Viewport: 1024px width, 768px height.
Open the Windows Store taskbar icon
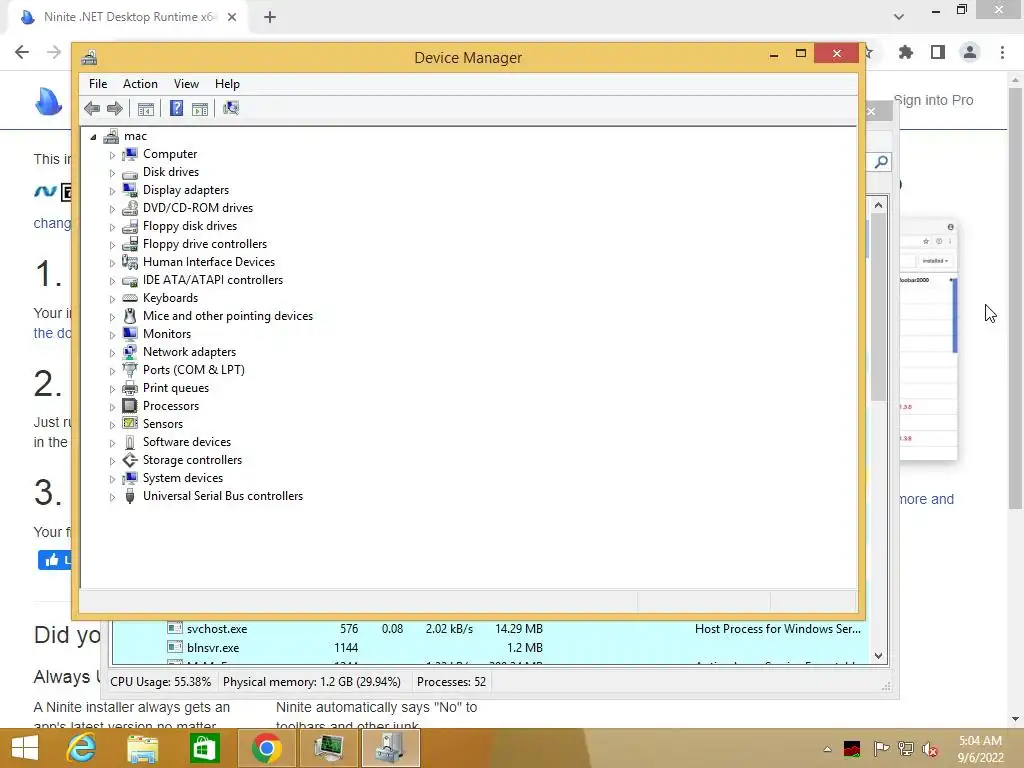point(204,748)
